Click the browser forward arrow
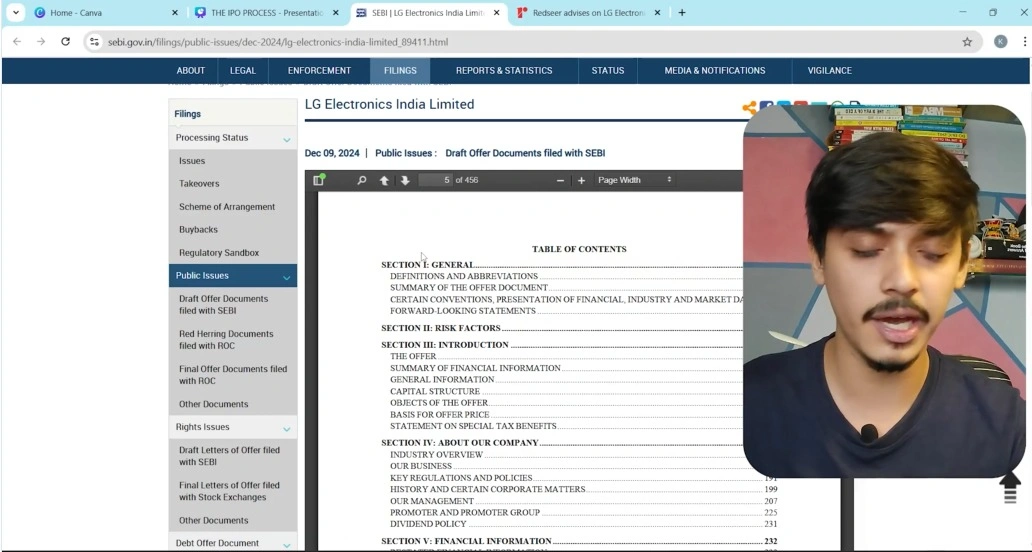Image resolution: width=1032 pixels, height=552 pixels. click(x=41, y=41)
